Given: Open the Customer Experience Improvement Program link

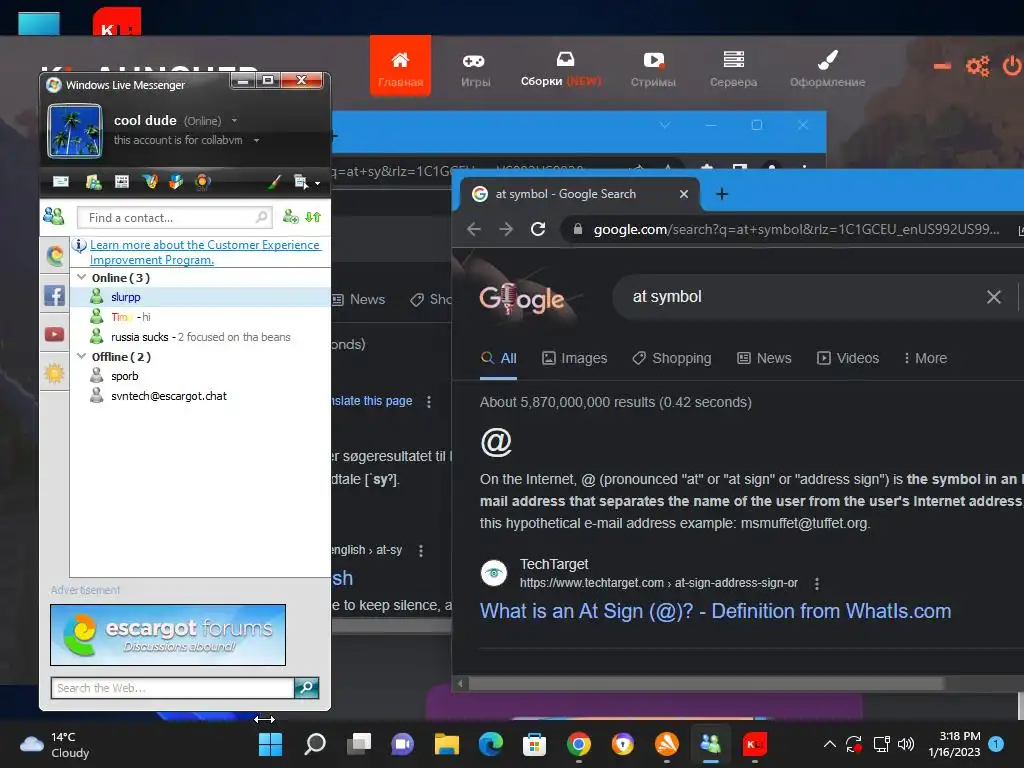Looking at the screenshot, I should (x=204, y=252).
